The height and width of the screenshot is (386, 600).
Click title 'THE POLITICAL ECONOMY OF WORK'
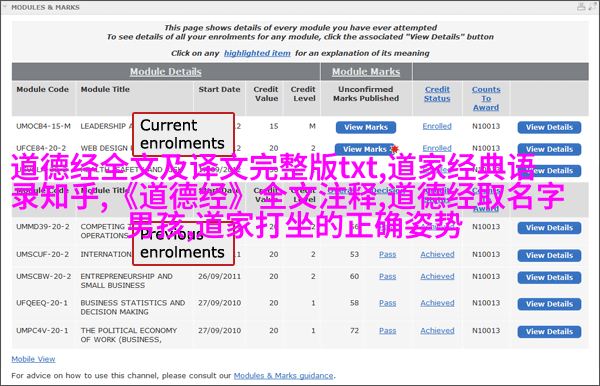click(129, 335)
